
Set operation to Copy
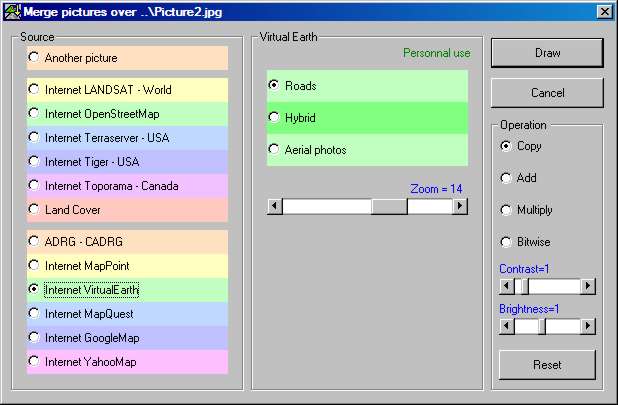[521, 146]
